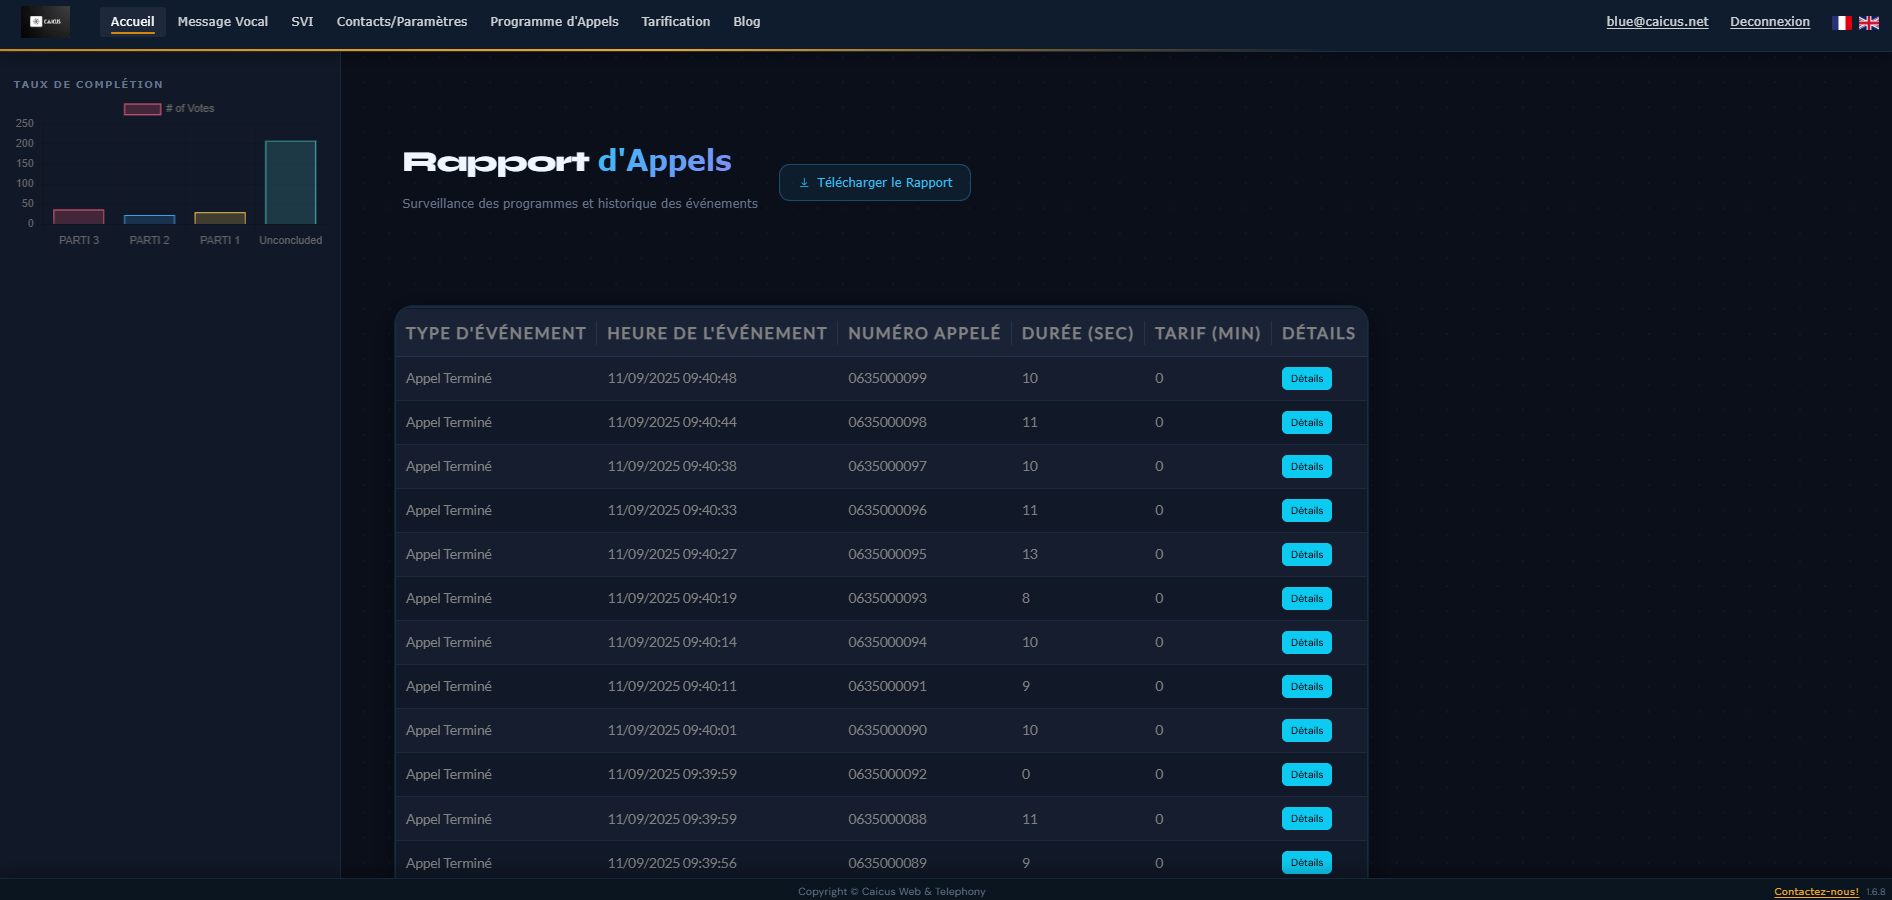Click Détails on the 0635000095 row

point(1306,554)
